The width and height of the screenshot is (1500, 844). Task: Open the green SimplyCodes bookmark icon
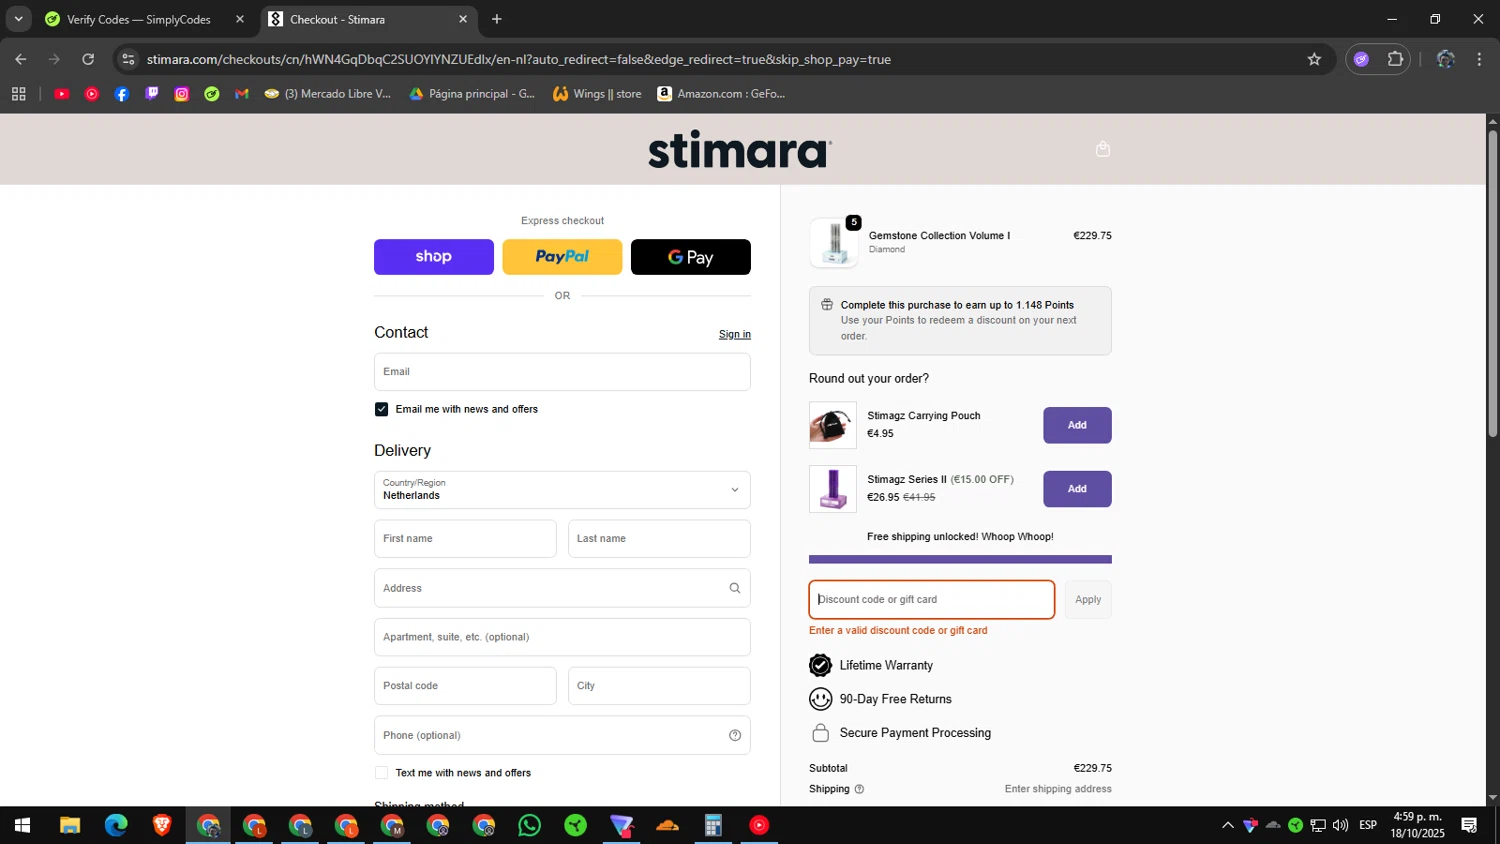pos(212,94)
